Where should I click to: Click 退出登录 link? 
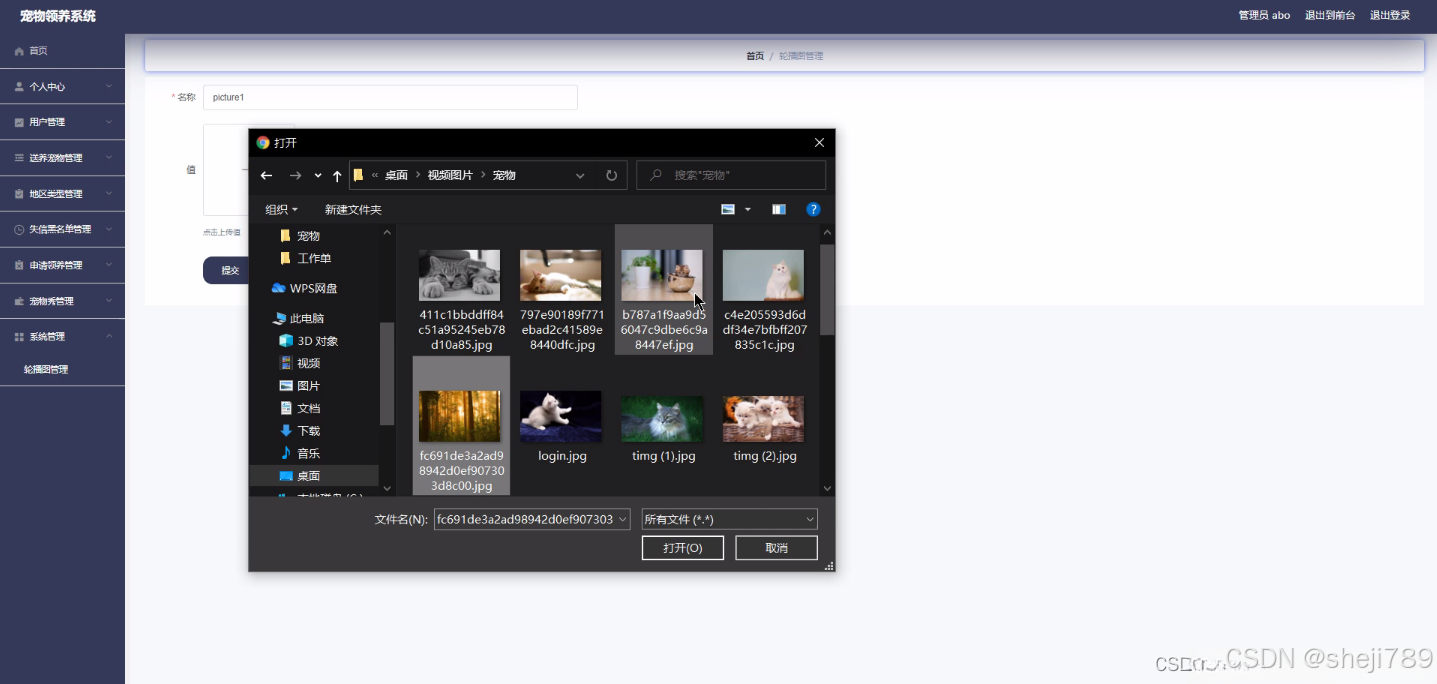coord(1390,15)
